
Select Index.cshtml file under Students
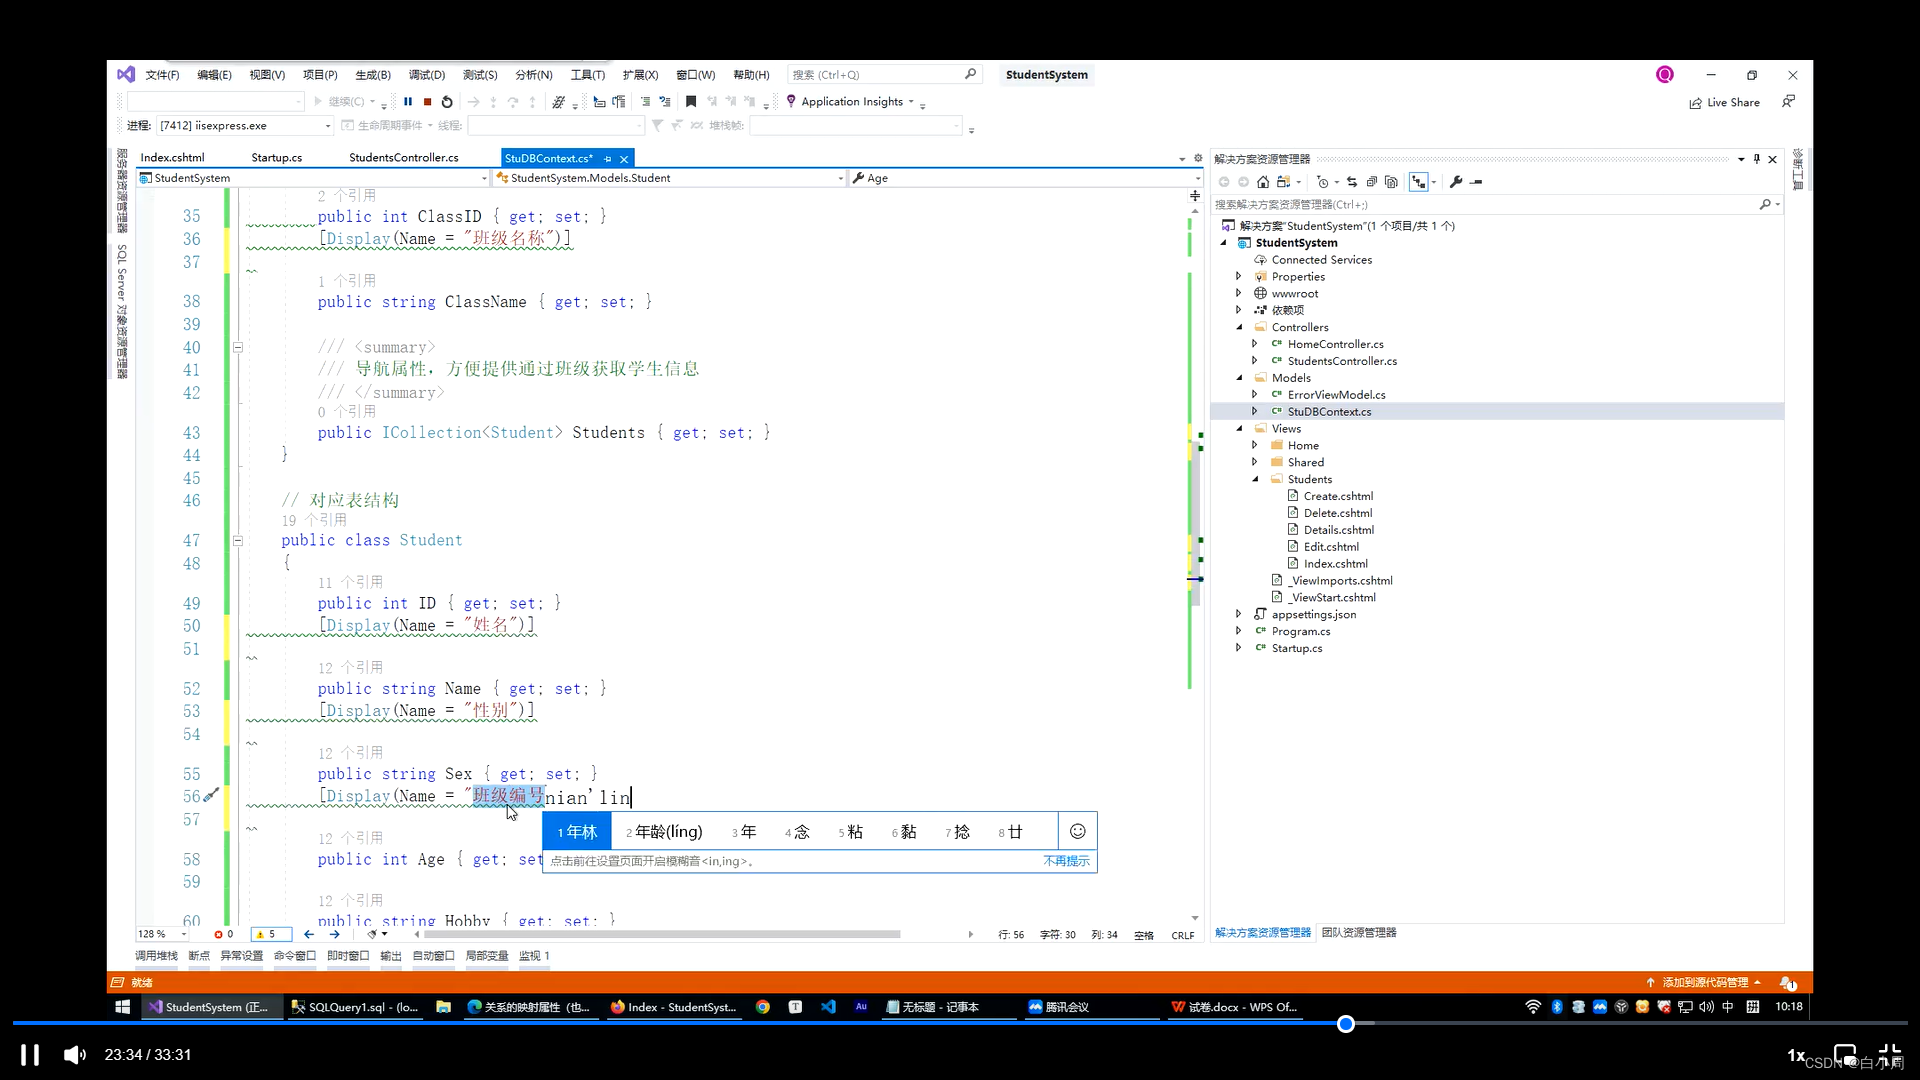tap(1335, 564)
